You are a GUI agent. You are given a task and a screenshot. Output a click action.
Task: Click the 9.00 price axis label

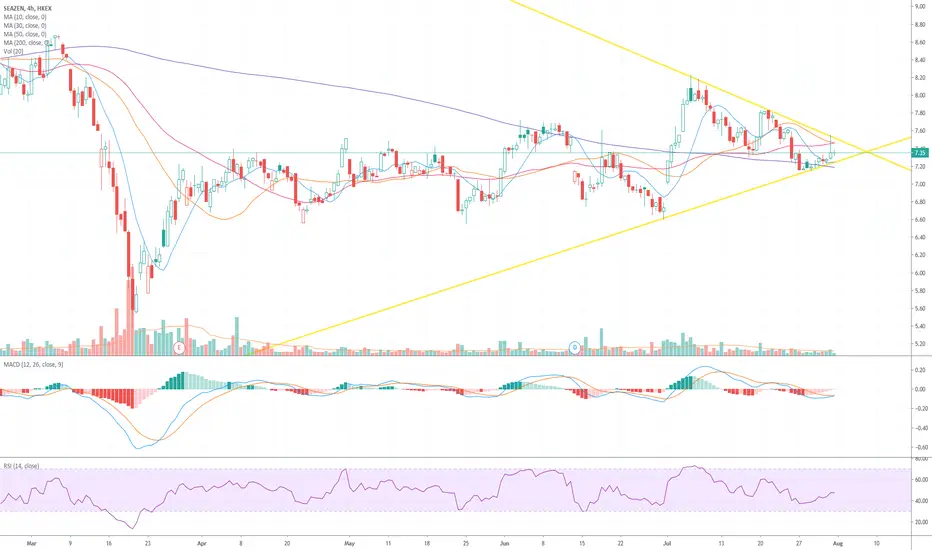click(x=920, y=7)
